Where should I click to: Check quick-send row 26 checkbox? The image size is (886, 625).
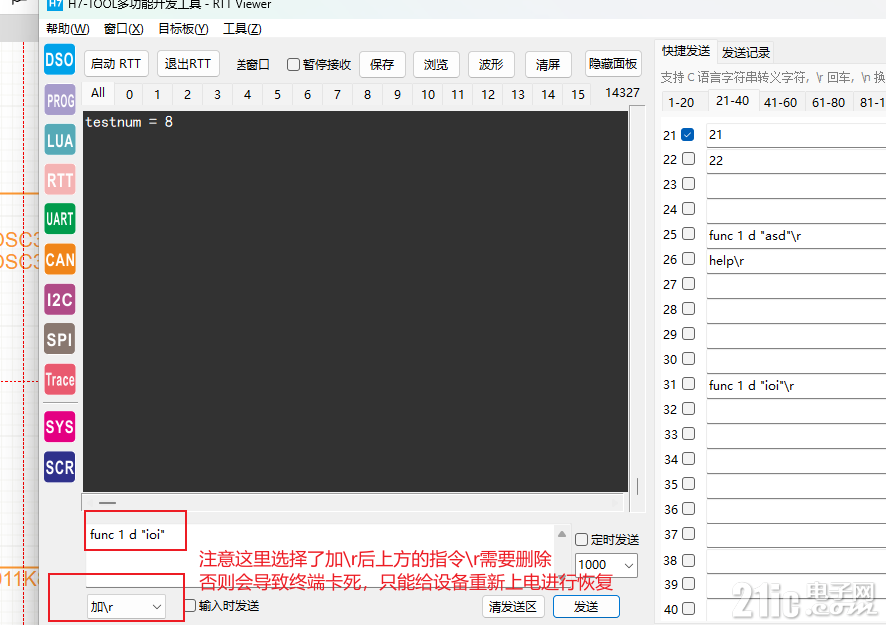(x=688, y=258)
